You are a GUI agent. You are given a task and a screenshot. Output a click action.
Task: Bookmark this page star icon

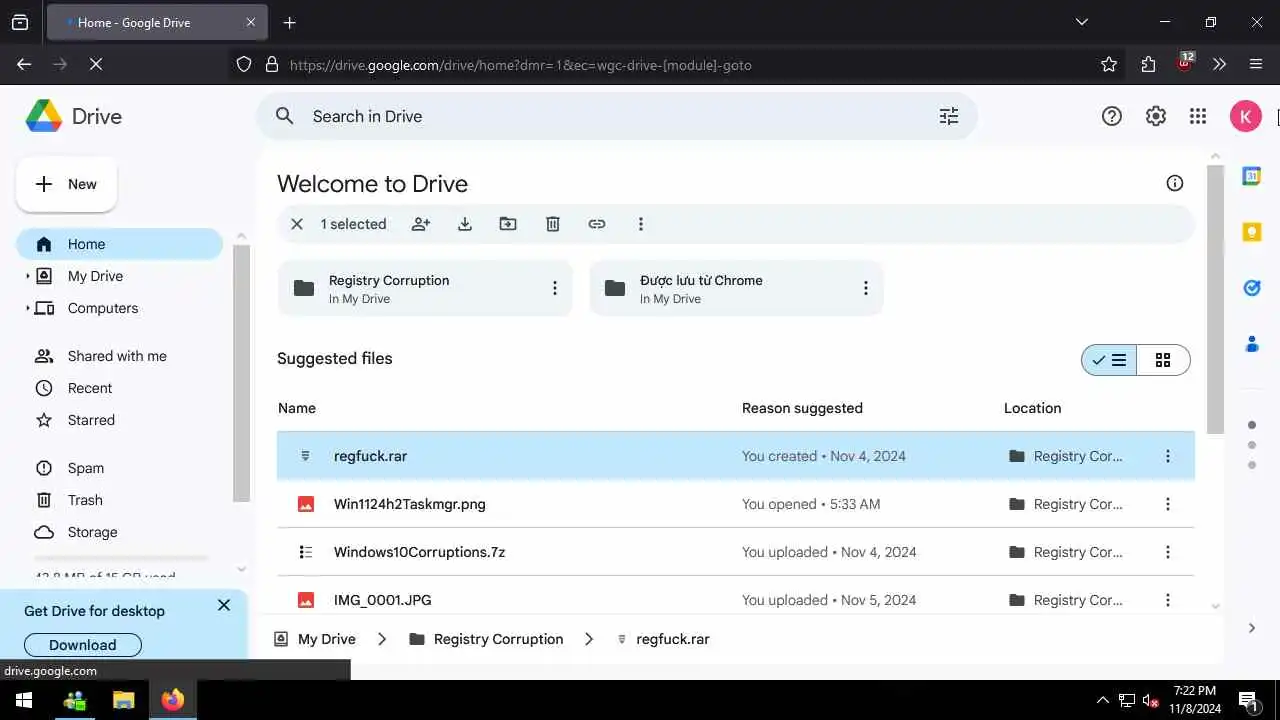1109,64
